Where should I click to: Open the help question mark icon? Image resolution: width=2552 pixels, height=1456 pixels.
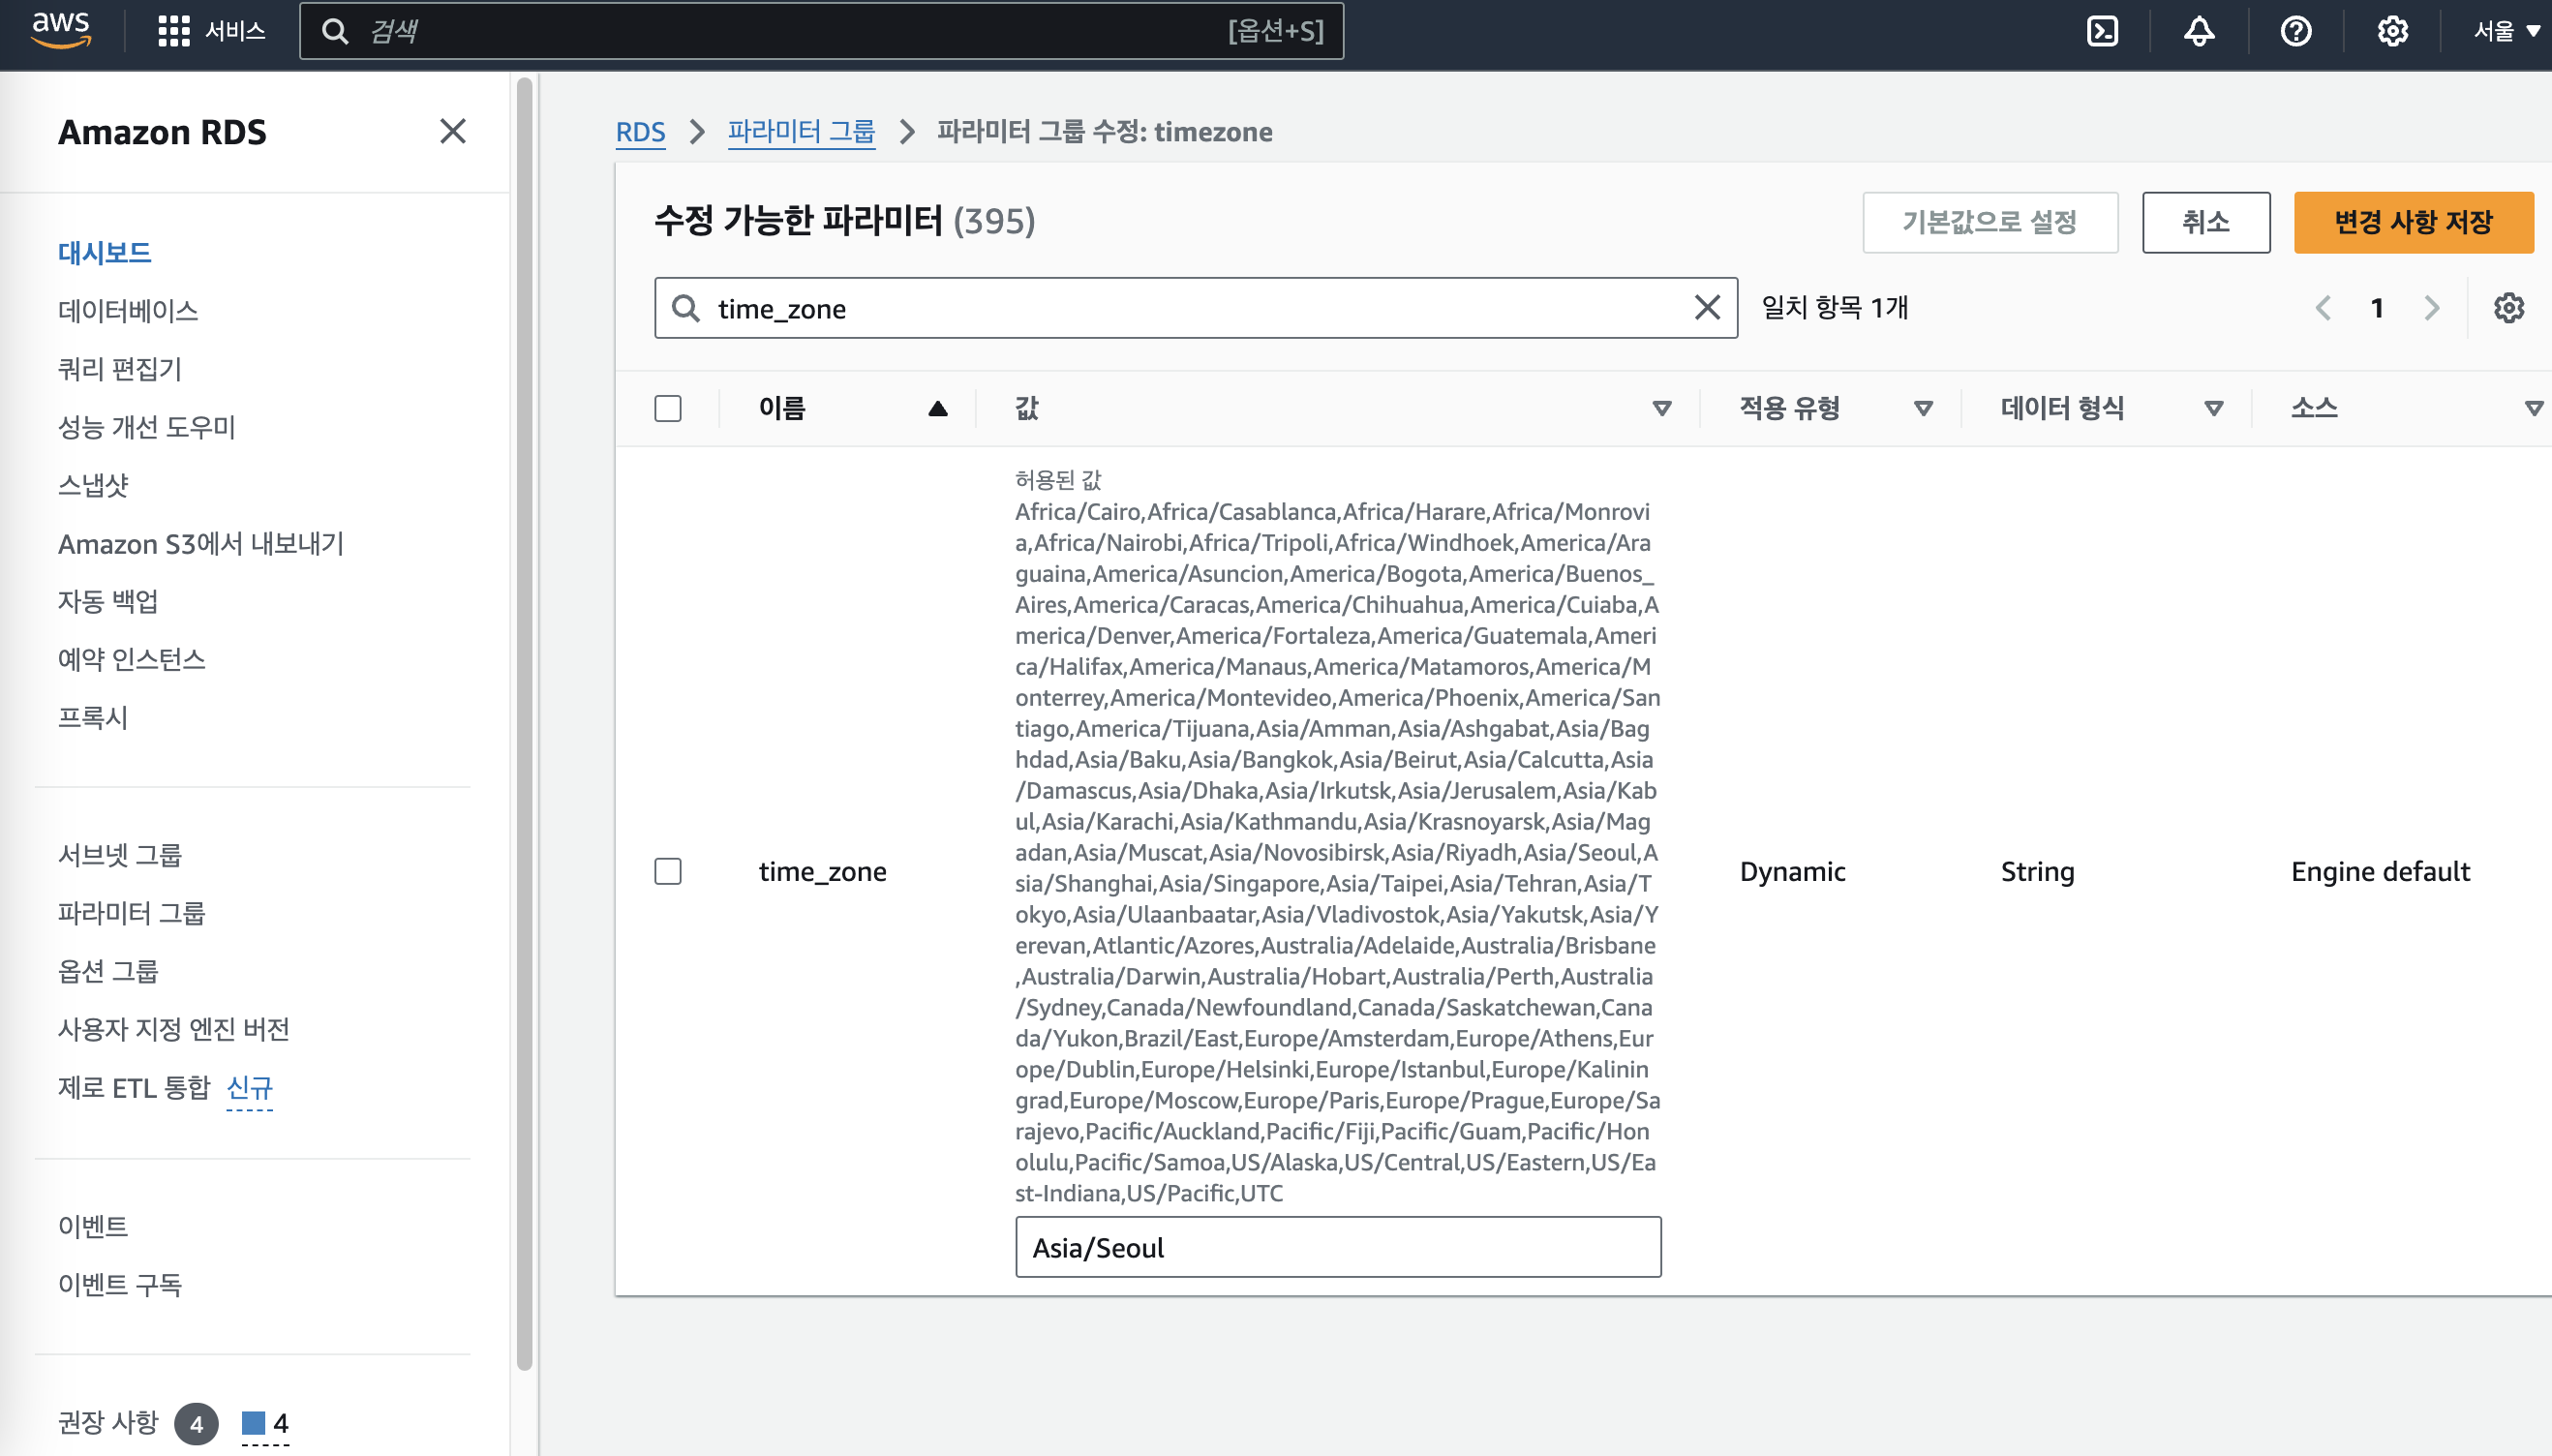[x=2295, y=32]
